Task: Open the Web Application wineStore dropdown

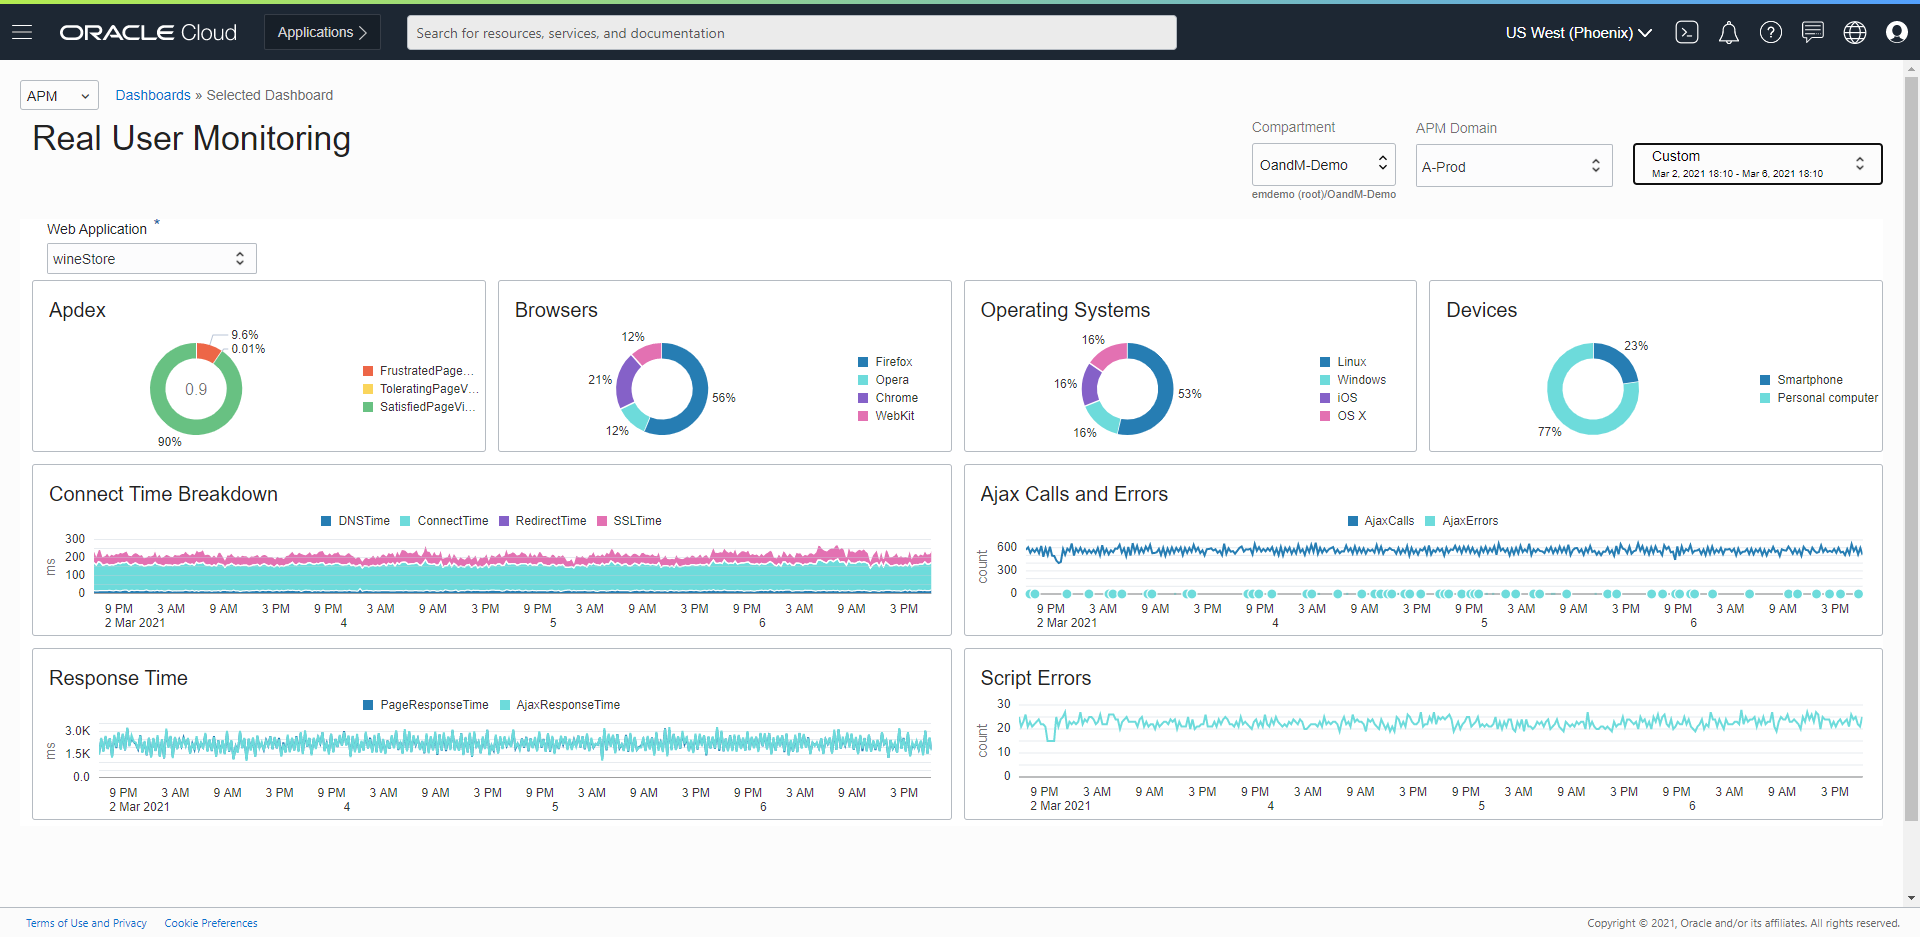Action: tap(151, 258)
